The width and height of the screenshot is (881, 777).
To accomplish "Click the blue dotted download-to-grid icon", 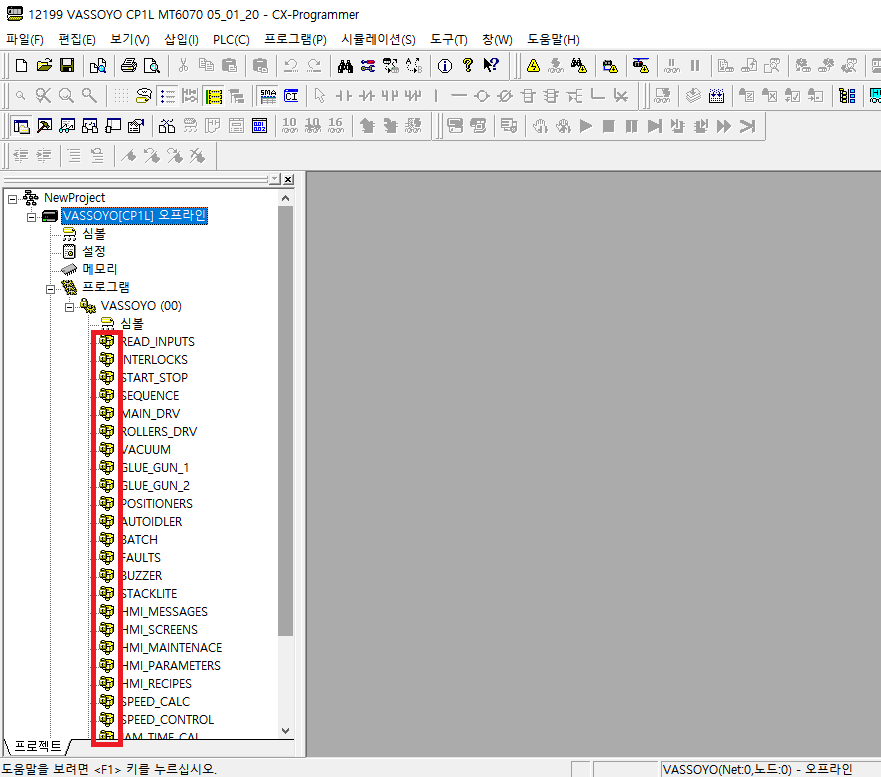I will point(716,96).
